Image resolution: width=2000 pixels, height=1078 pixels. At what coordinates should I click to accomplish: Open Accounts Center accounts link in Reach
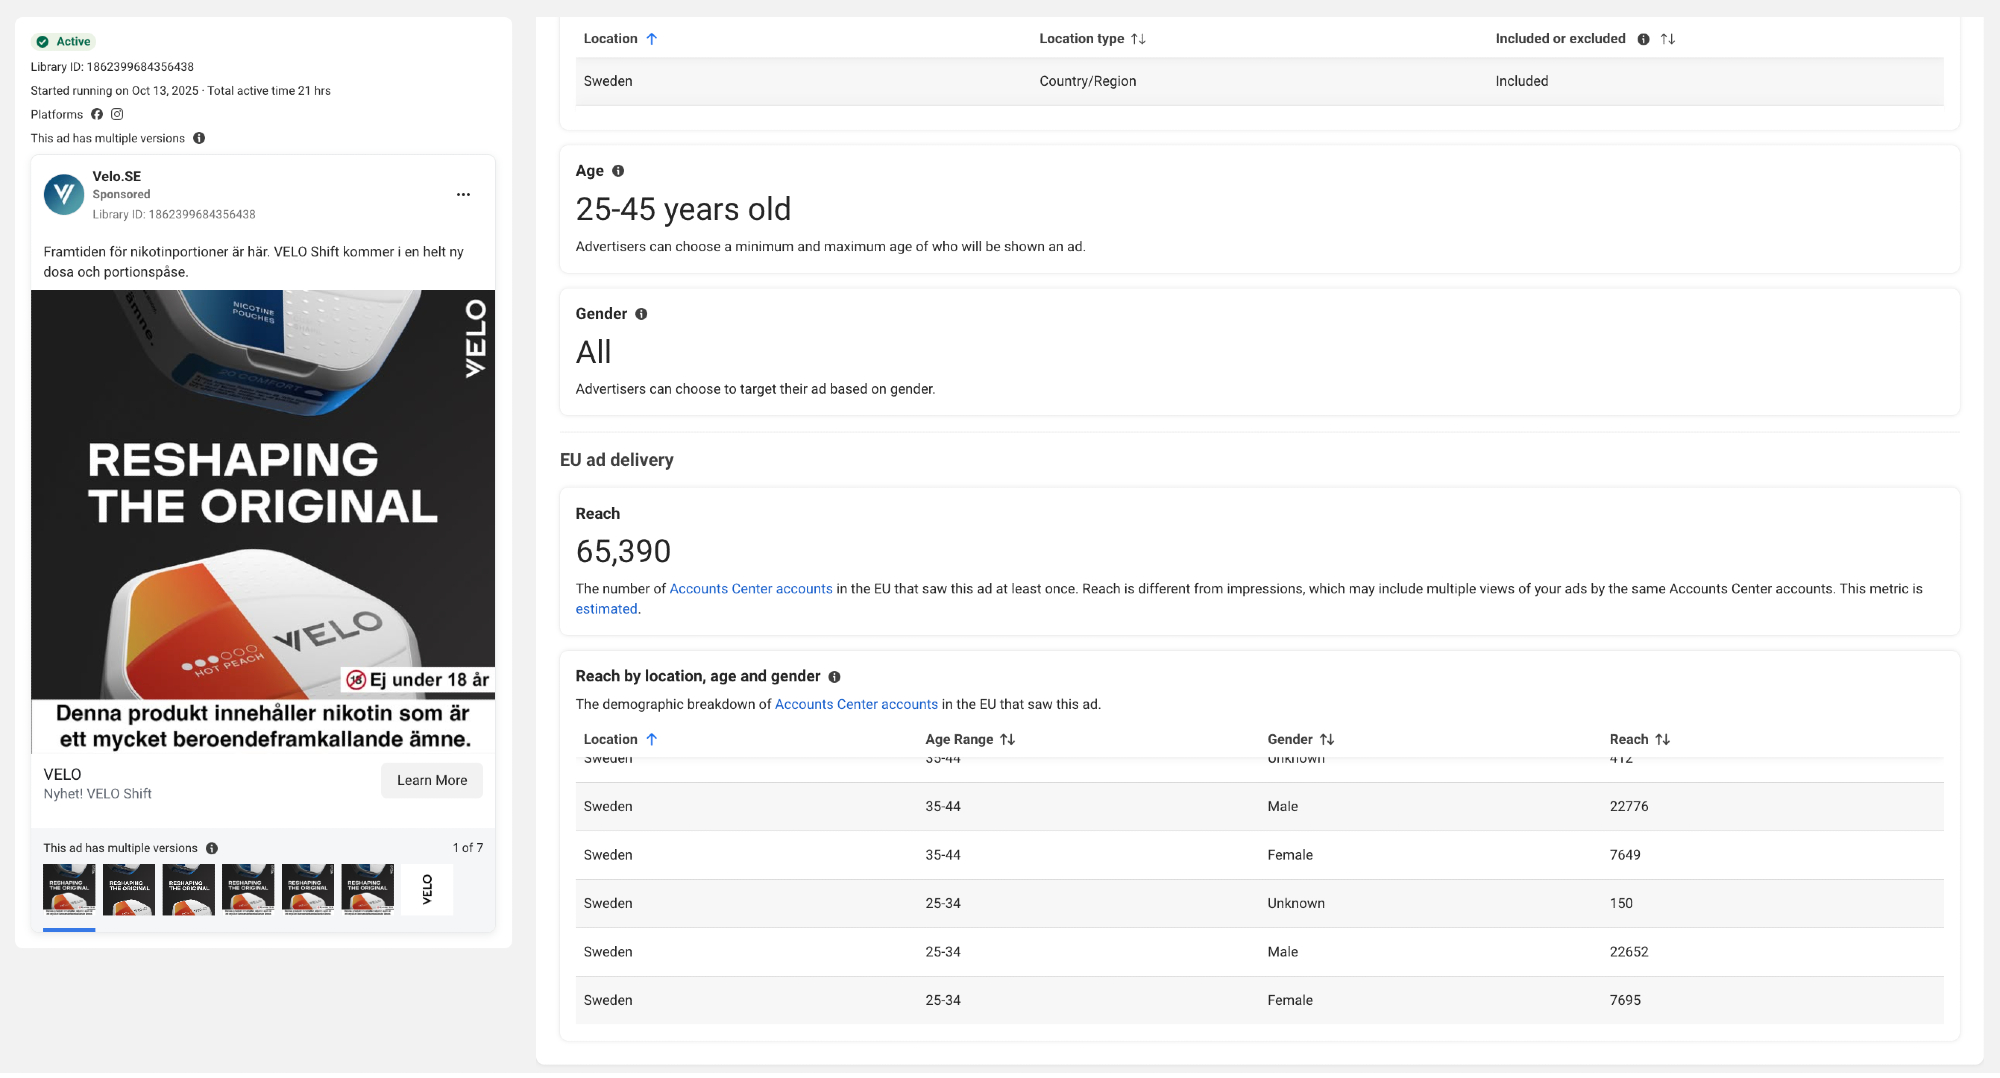click(750, 589)
